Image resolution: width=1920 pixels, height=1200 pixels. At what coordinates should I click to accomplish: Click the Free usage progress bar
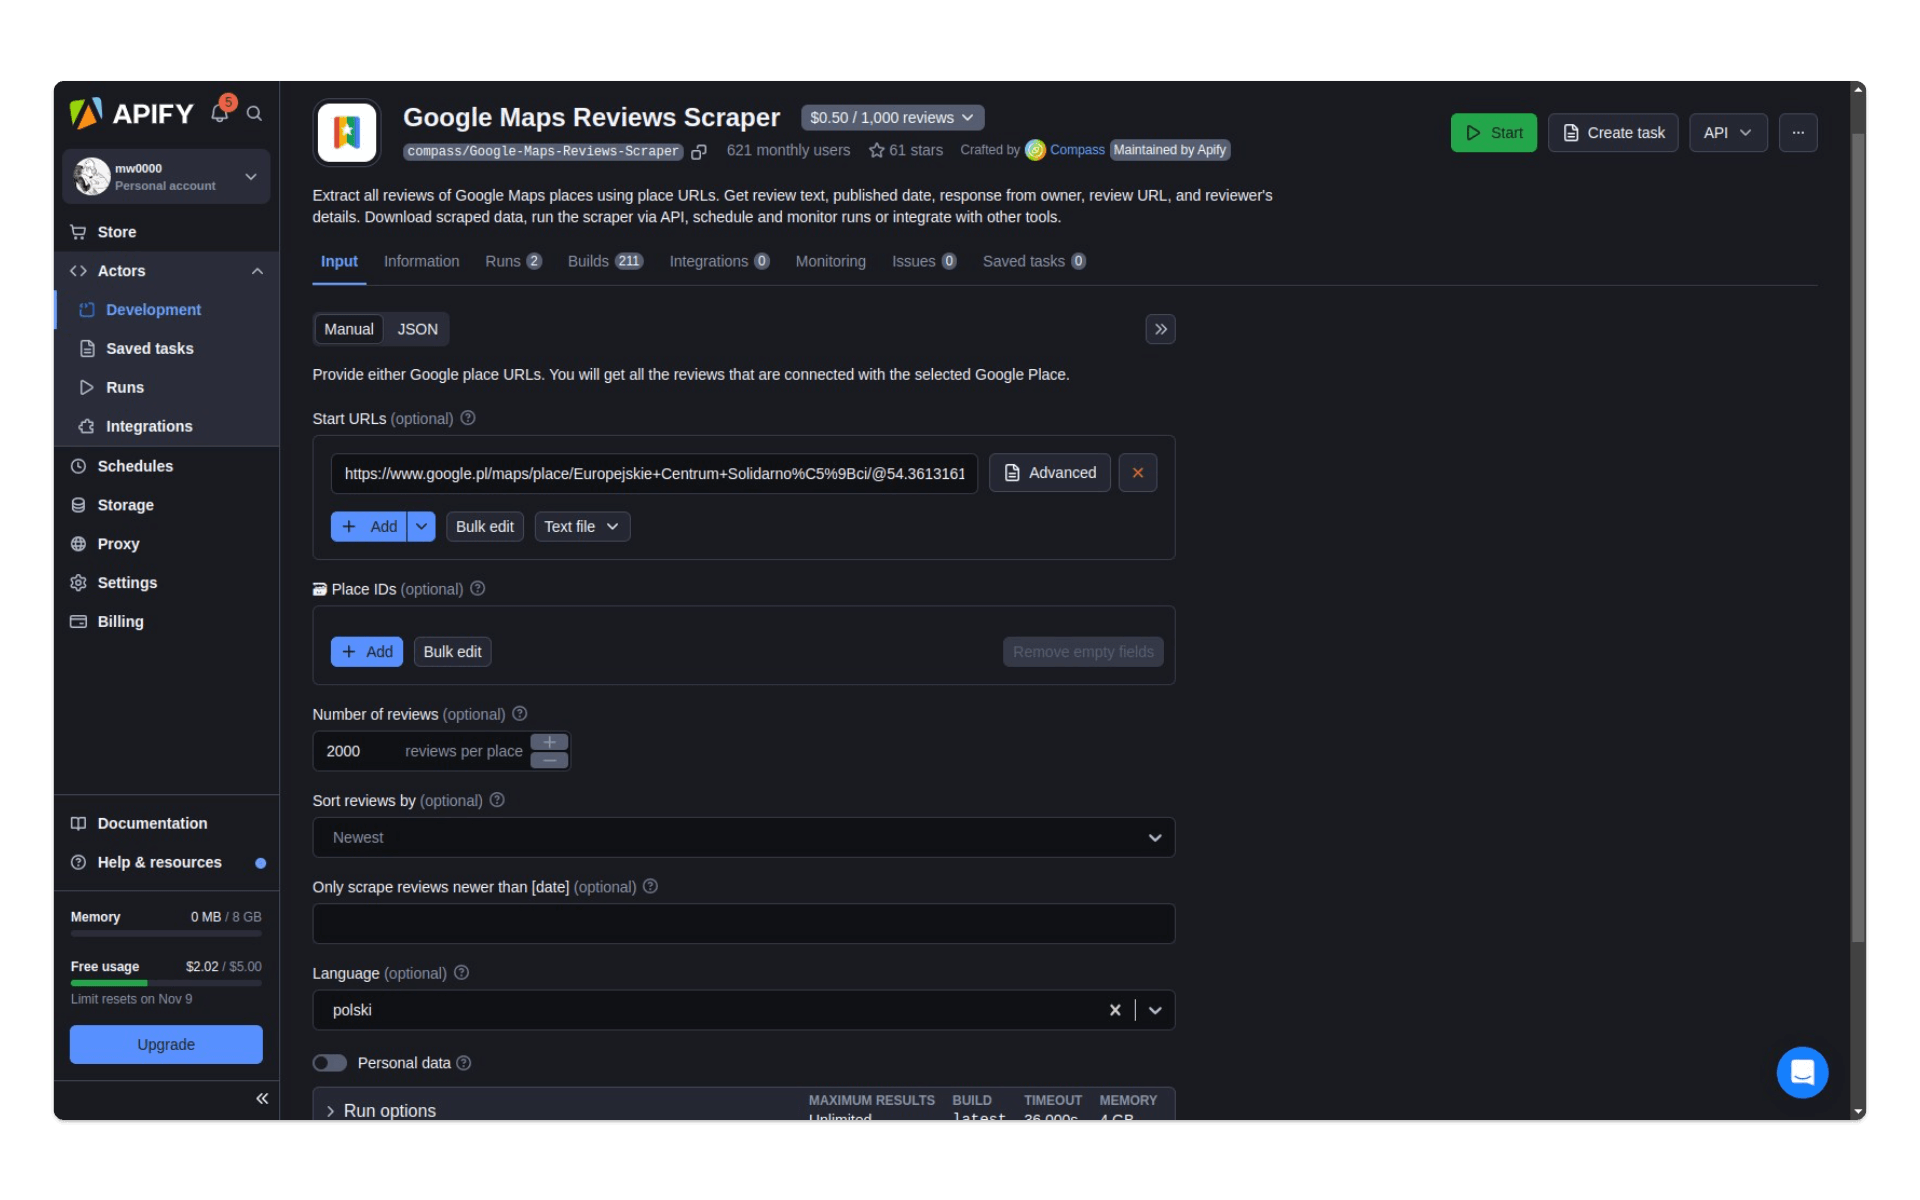(166, 983)
